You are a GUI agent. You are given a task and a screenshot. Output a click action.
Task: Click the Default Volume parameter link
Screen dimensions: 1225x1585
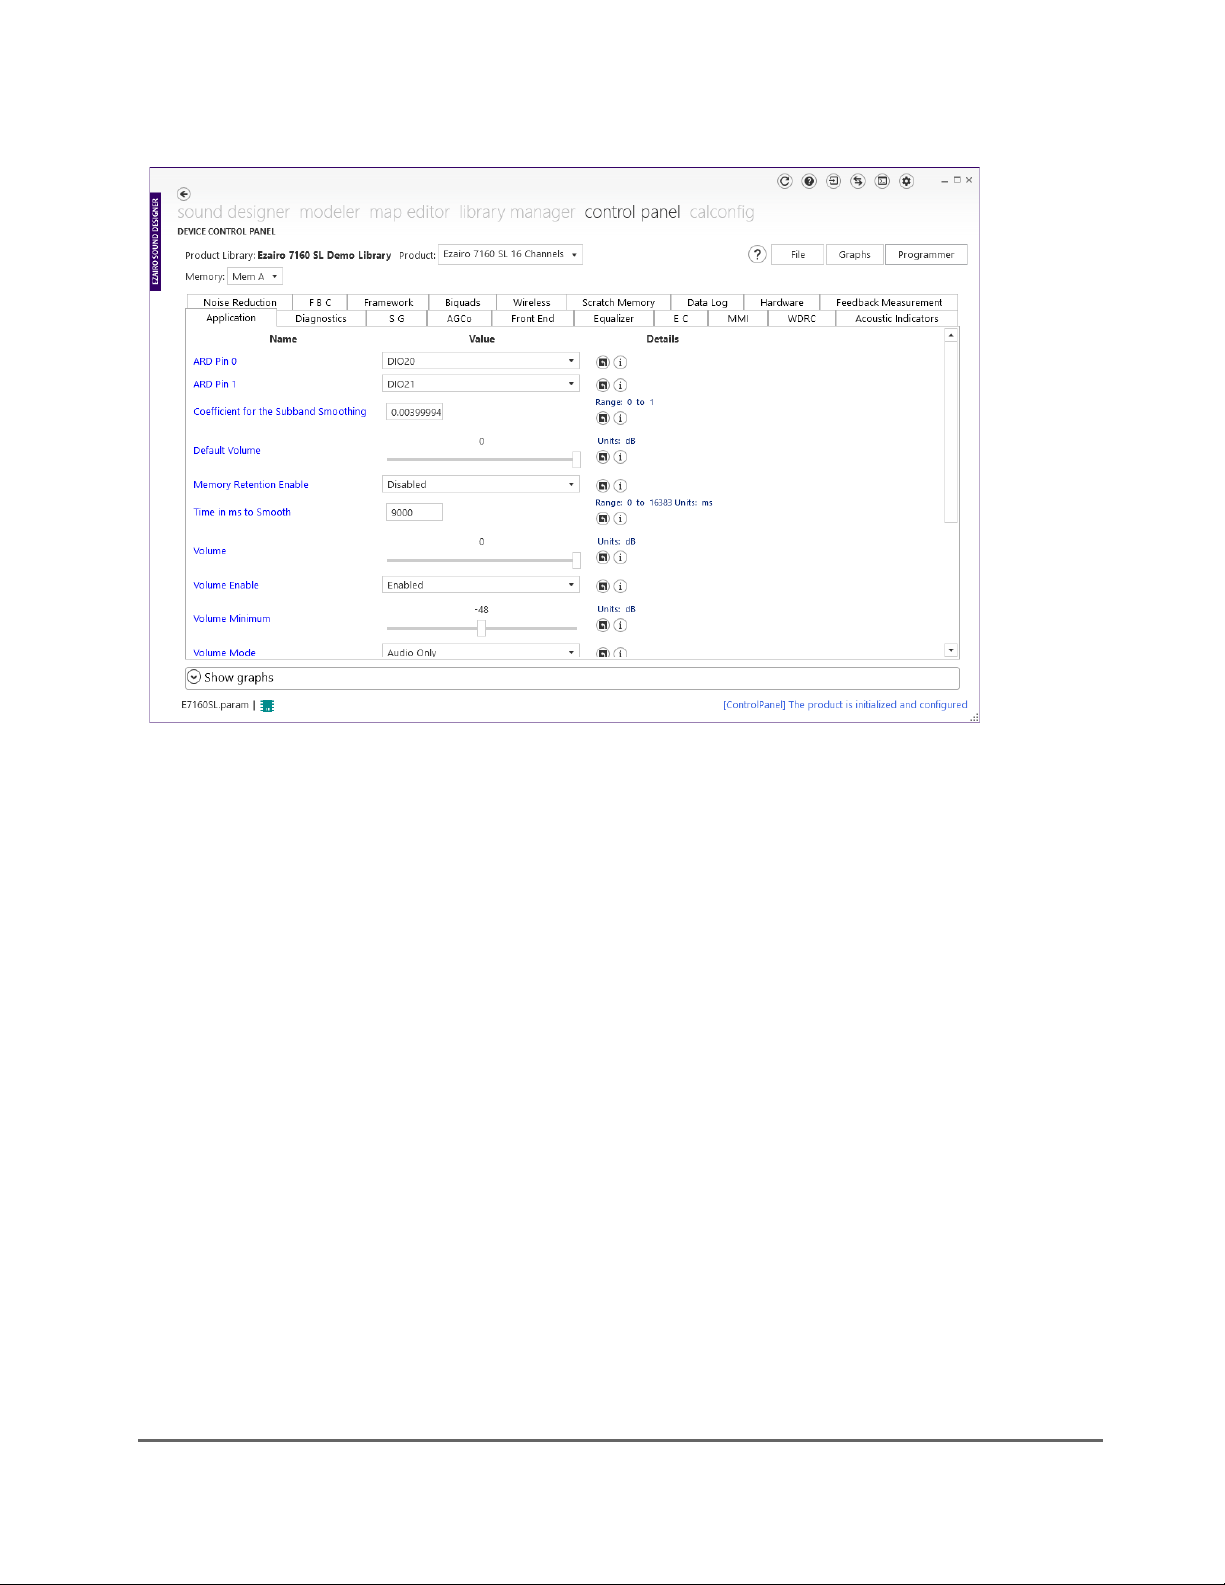coord(227,450)
